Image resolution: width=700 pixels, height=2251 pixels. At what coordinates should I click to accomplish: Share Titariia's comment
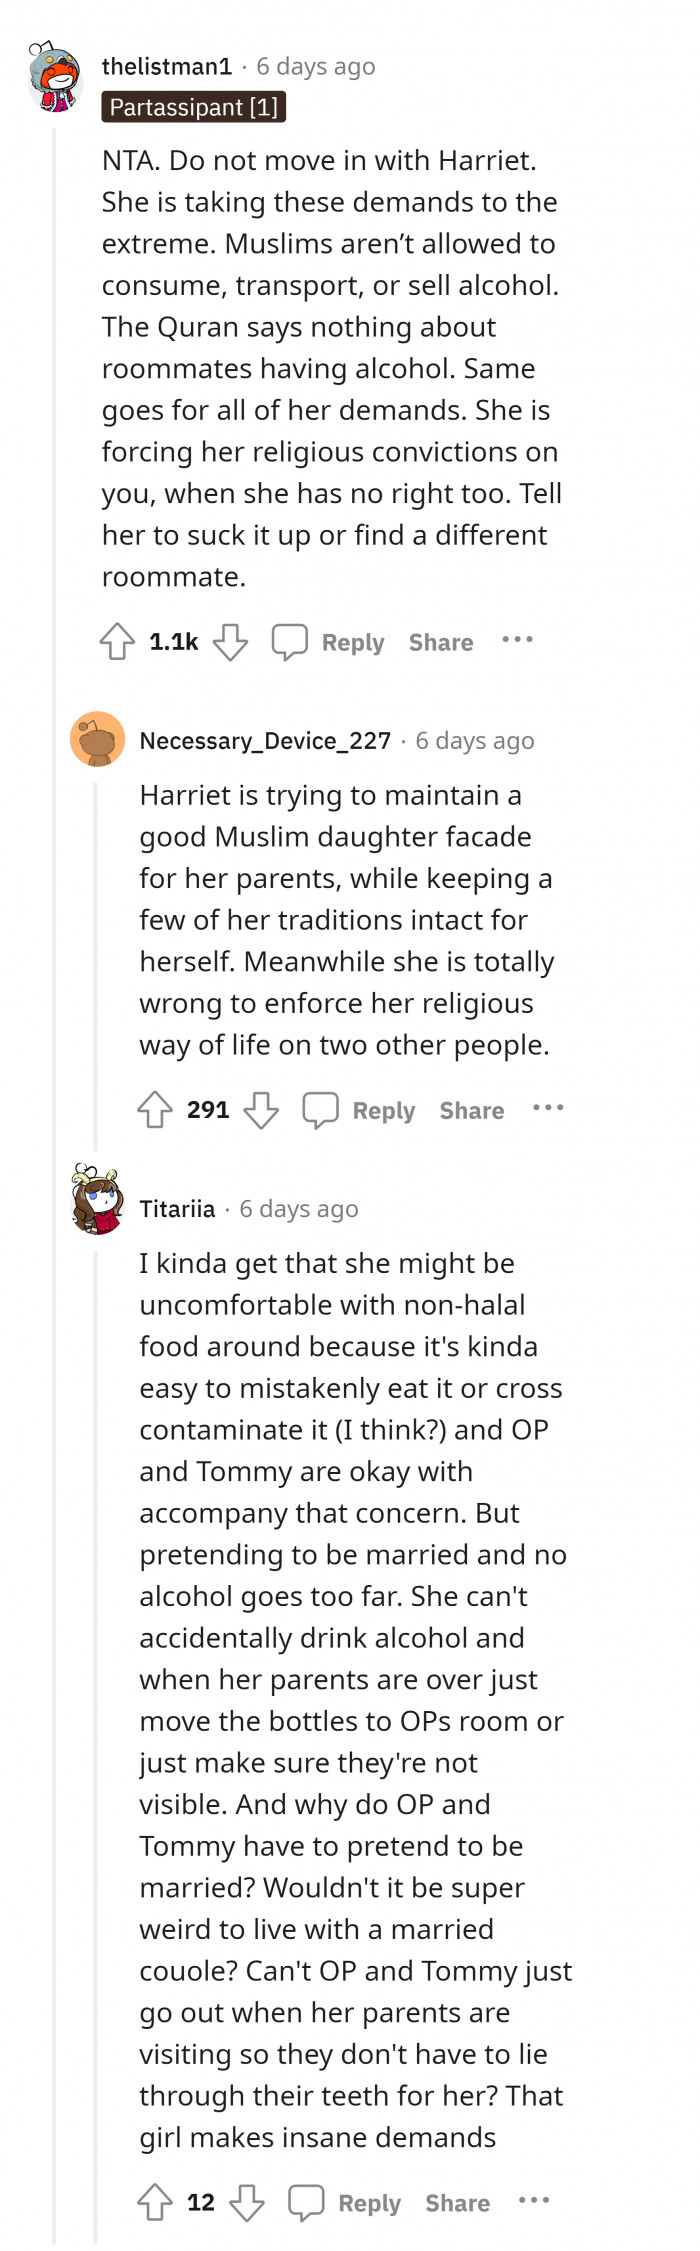pyautogui.click(x=458, y=2204)
